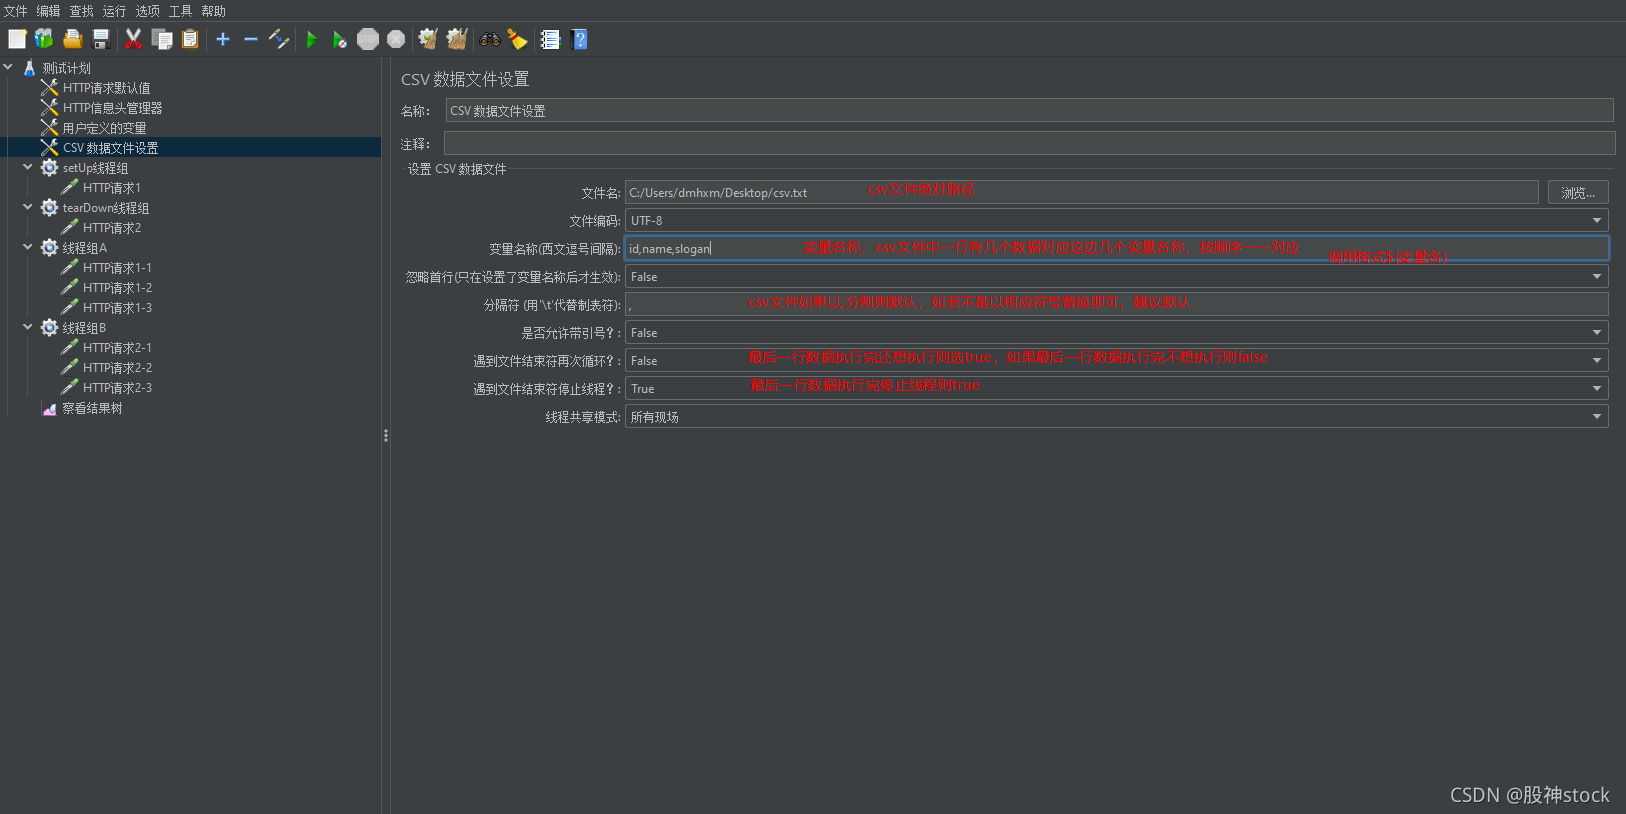Image resolution: width=1626 pixels, height=814 pixels.
Task: Click the Toggle enable/disable icon
Action: [x=279, y=39]
